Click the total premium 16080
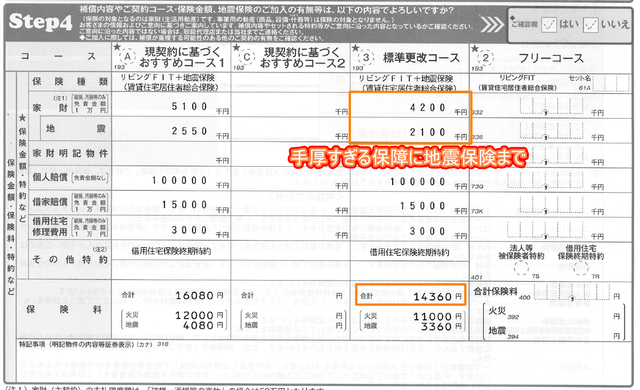This screenshot has width=640, height=390. (x=195, y=295)
